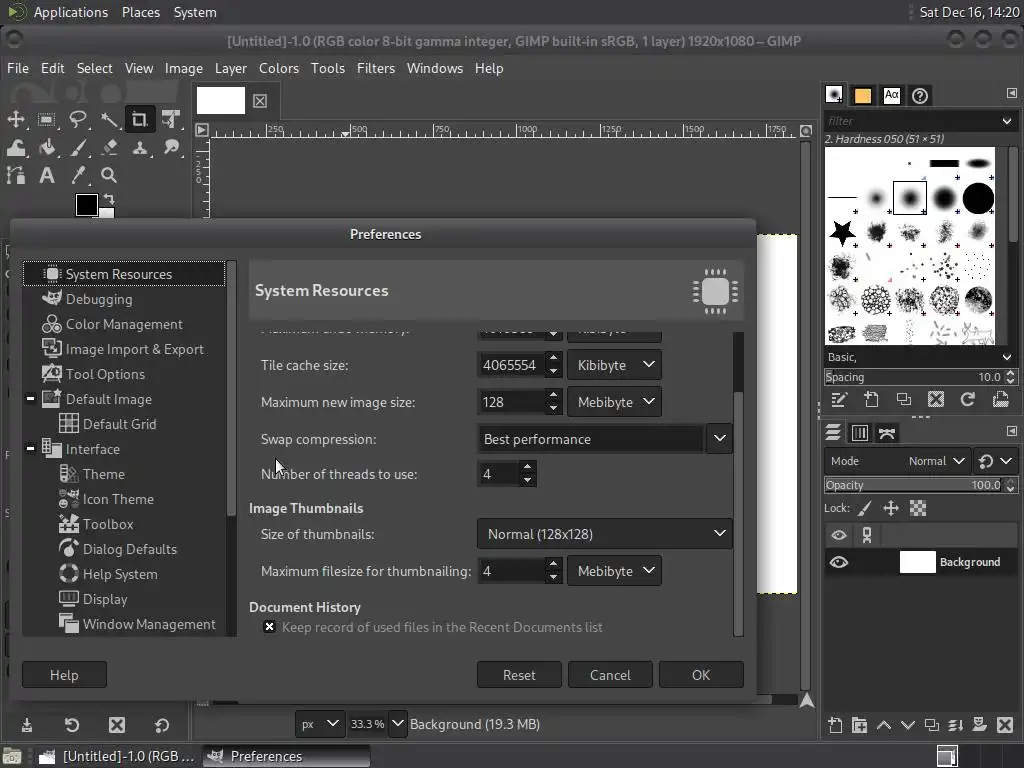The height and width of the screenshot is (768, 1024).
Task: Toggle lock alpha channel icon
Action: tap(918, 508)
